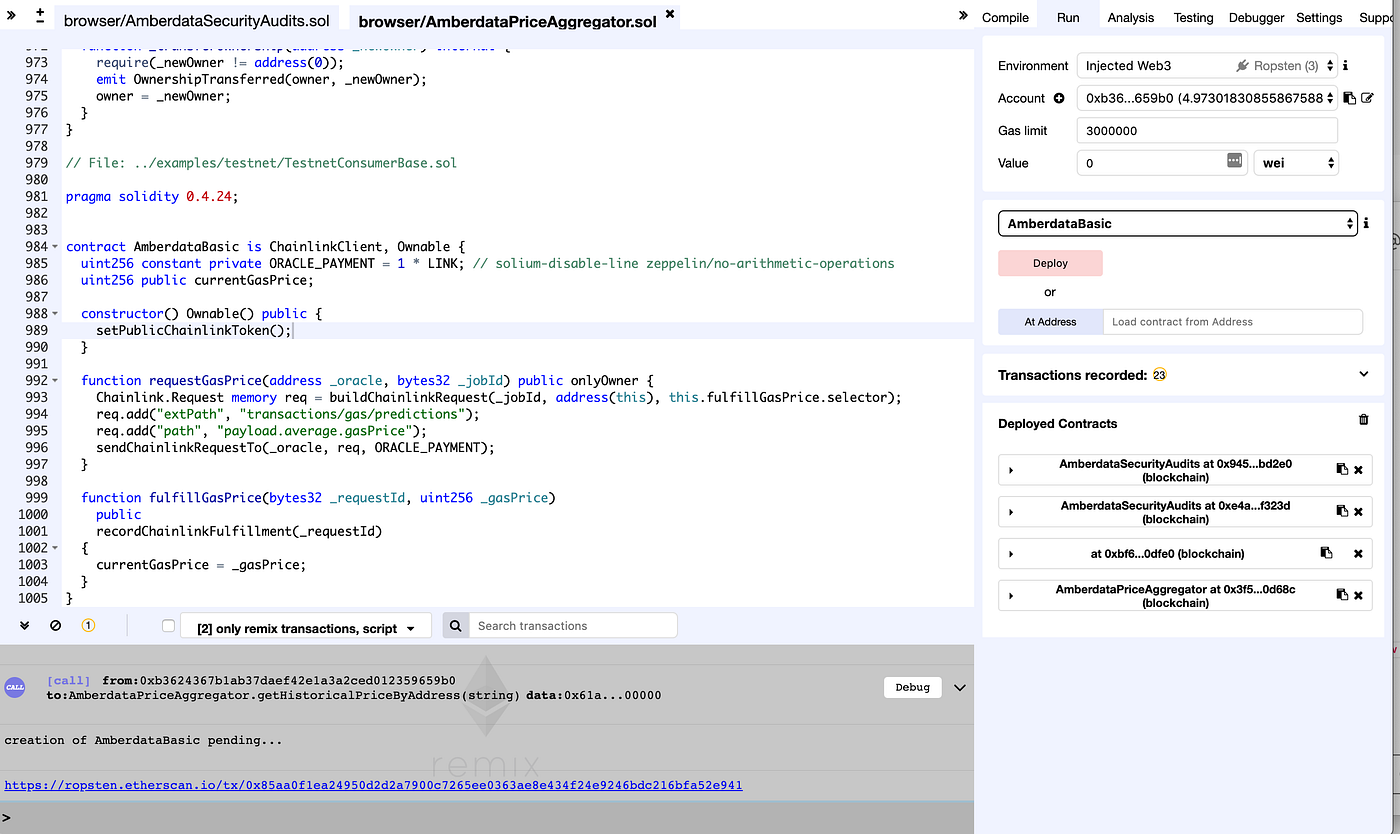Click the Gas limit input field

click(x=1207, y=130)
